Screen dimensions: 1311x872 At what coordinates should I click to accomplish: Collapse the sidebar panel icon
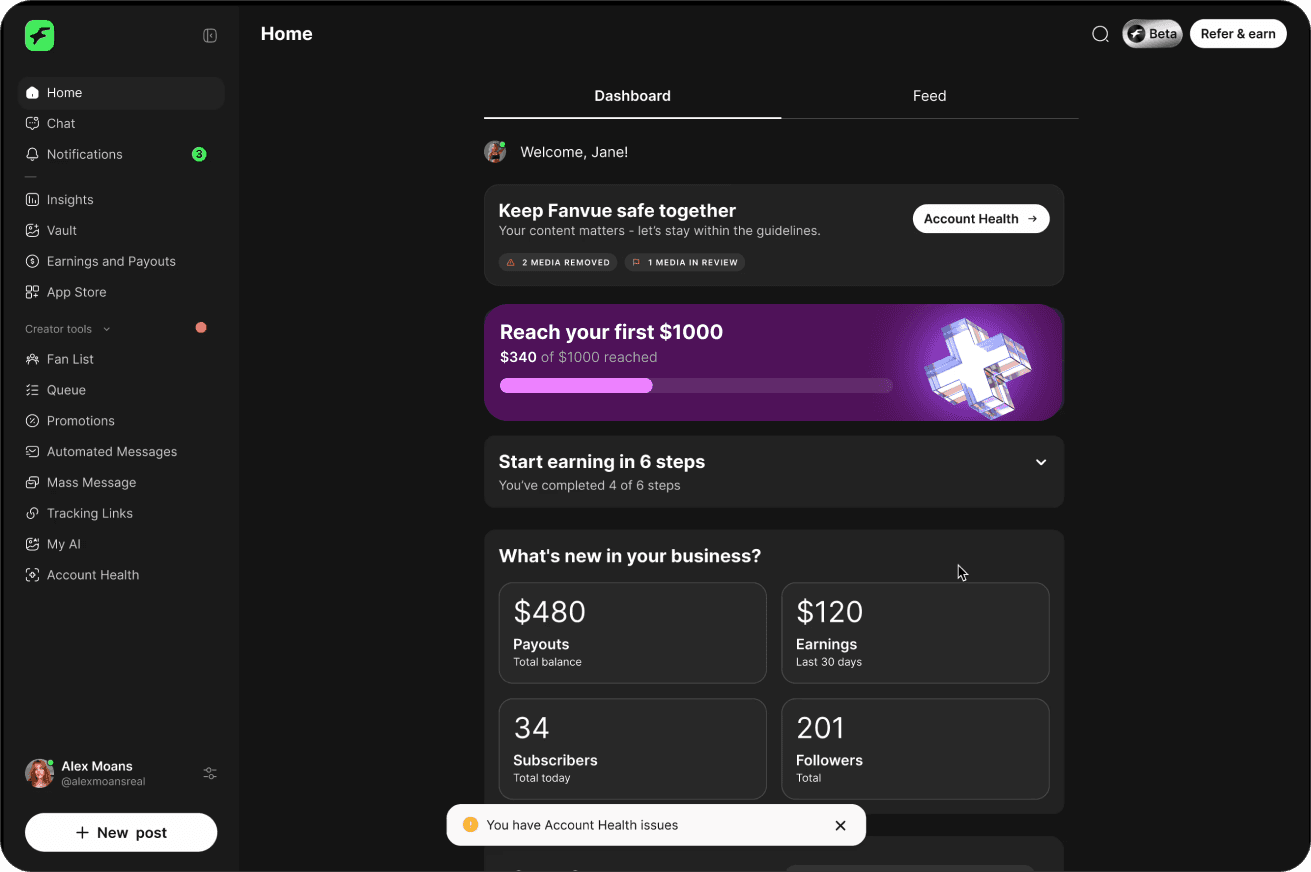point(210,36)
